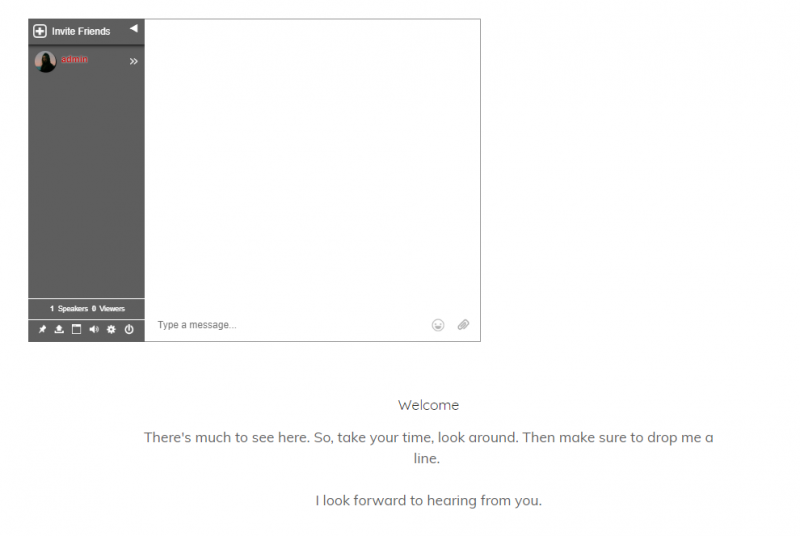
Task: Open chat in pop-out window icon
Action: [77, 329]
